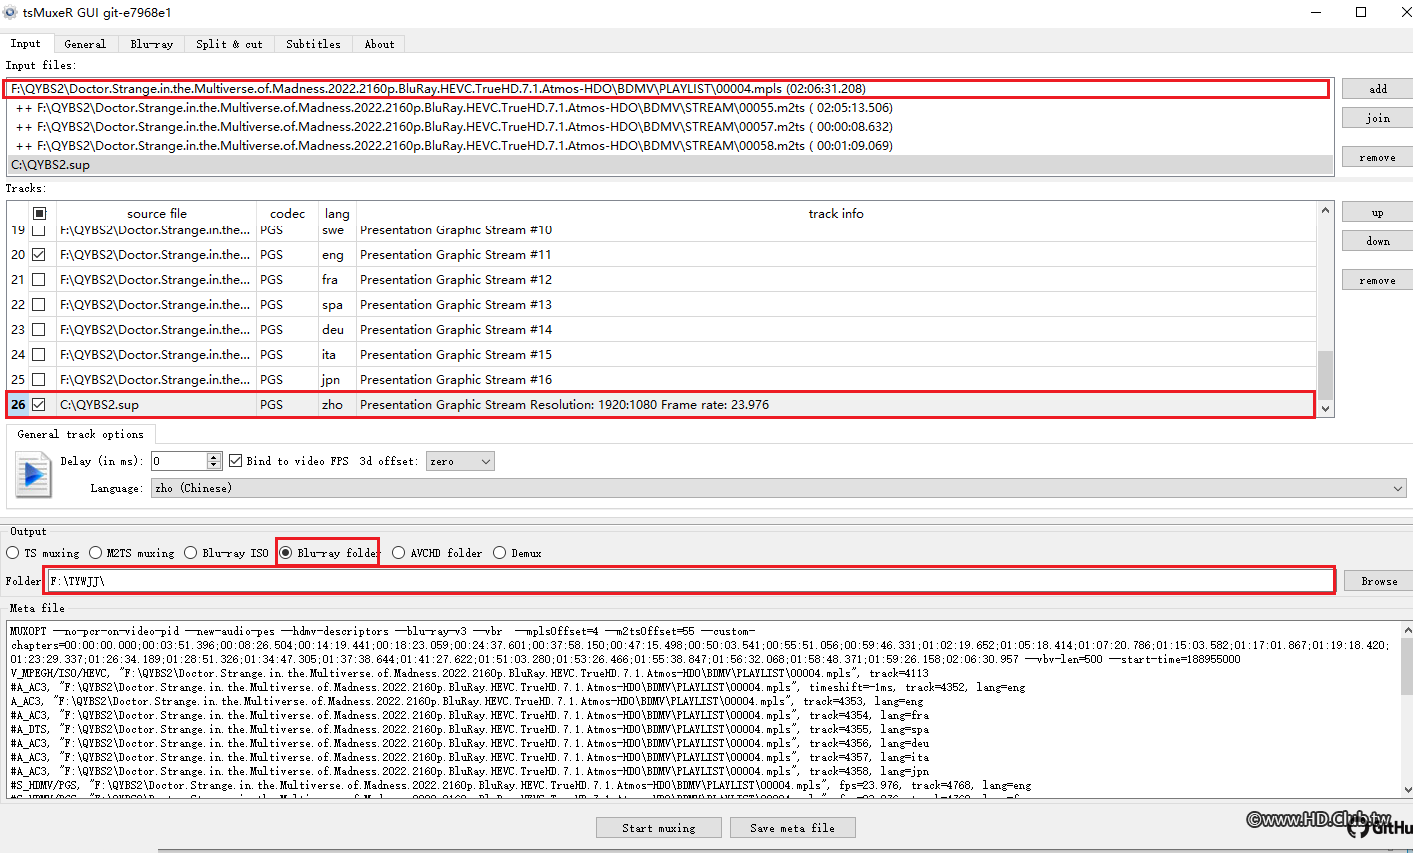Click the track type icon beside Delay

pyautogui.click(x=32, y=474)
